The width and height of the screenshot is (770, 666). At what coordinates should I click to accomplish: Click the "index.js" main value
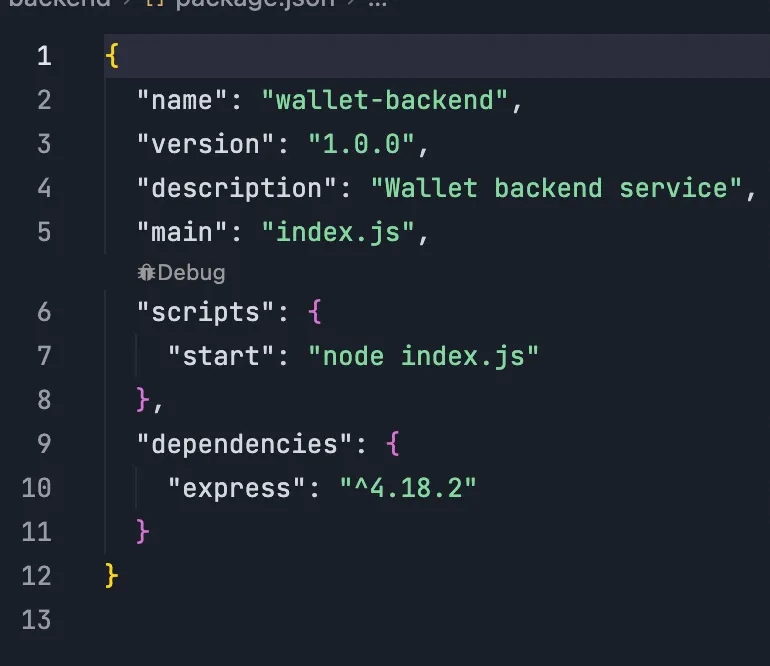tap(338, 232)
